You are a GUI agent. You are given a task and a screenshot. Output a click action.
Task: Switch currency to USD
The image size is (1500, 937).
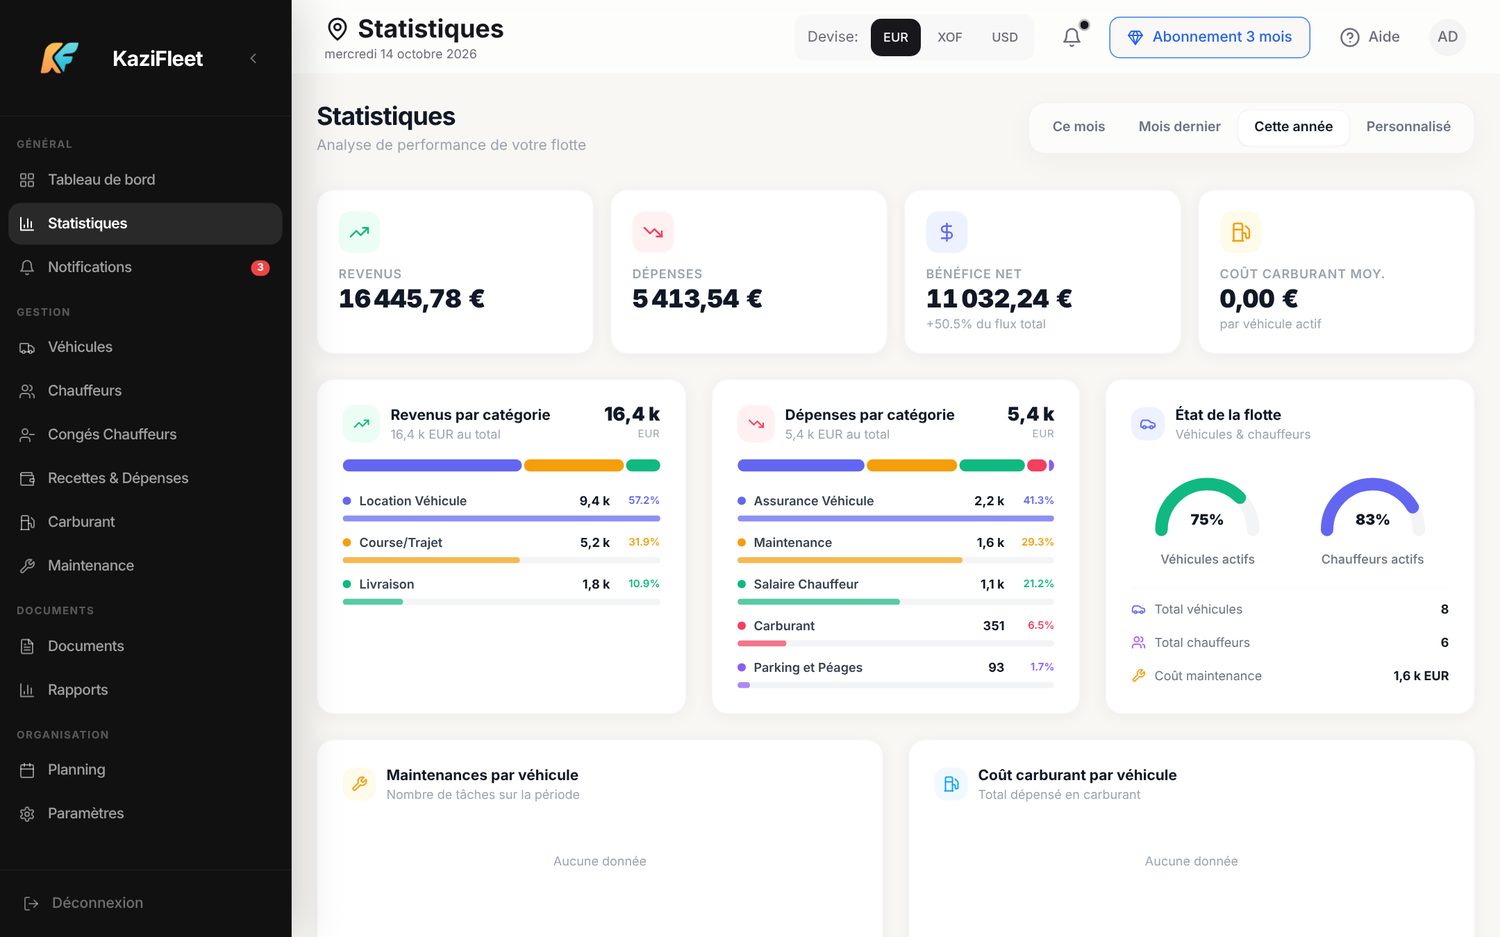(1005, 37)
